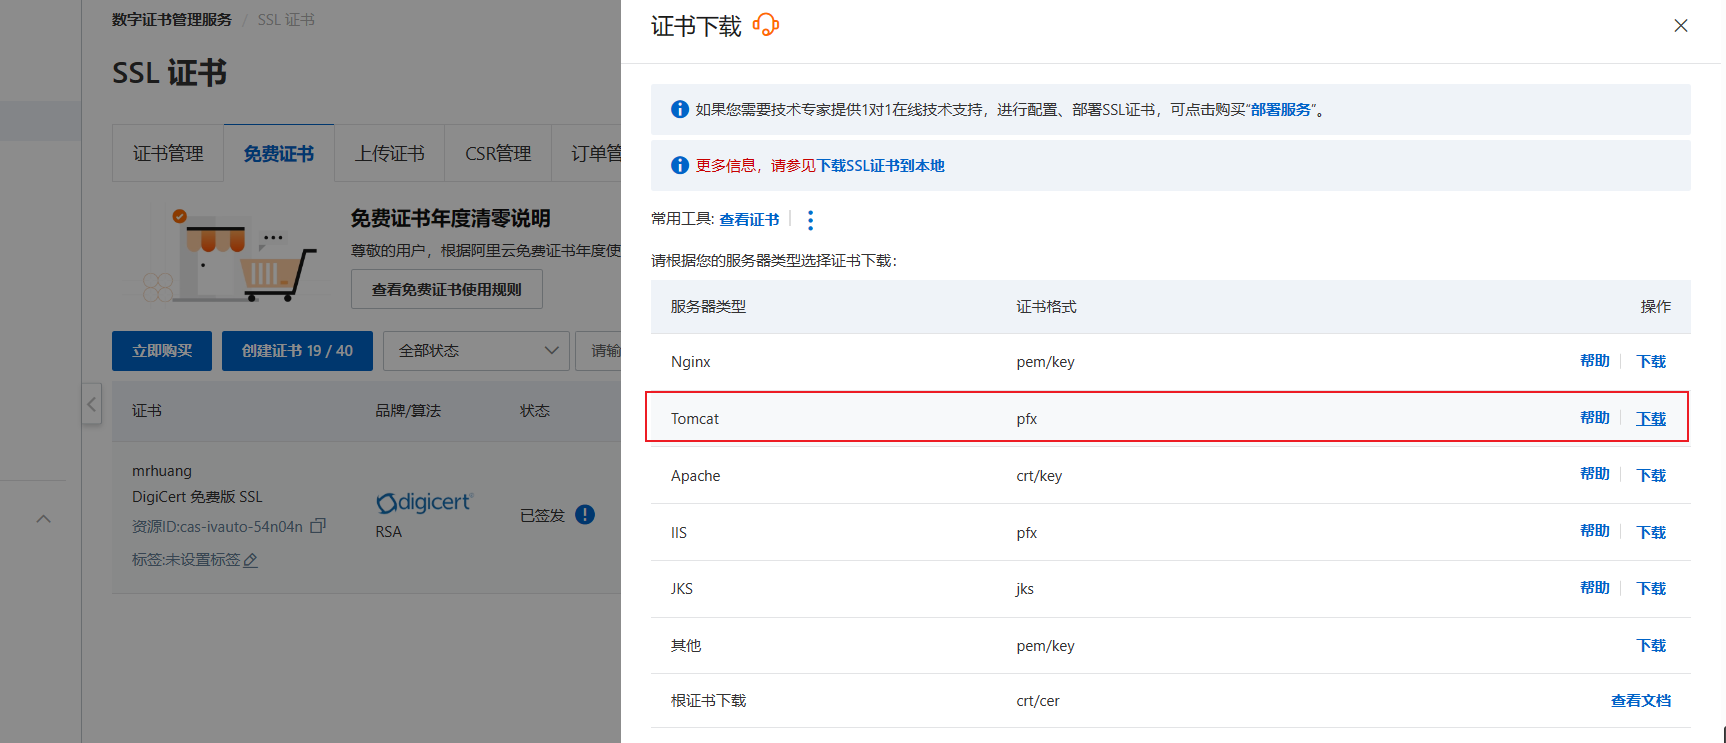
Task: Open 查看文档 for root certificate download
Action: point(1640,701)
